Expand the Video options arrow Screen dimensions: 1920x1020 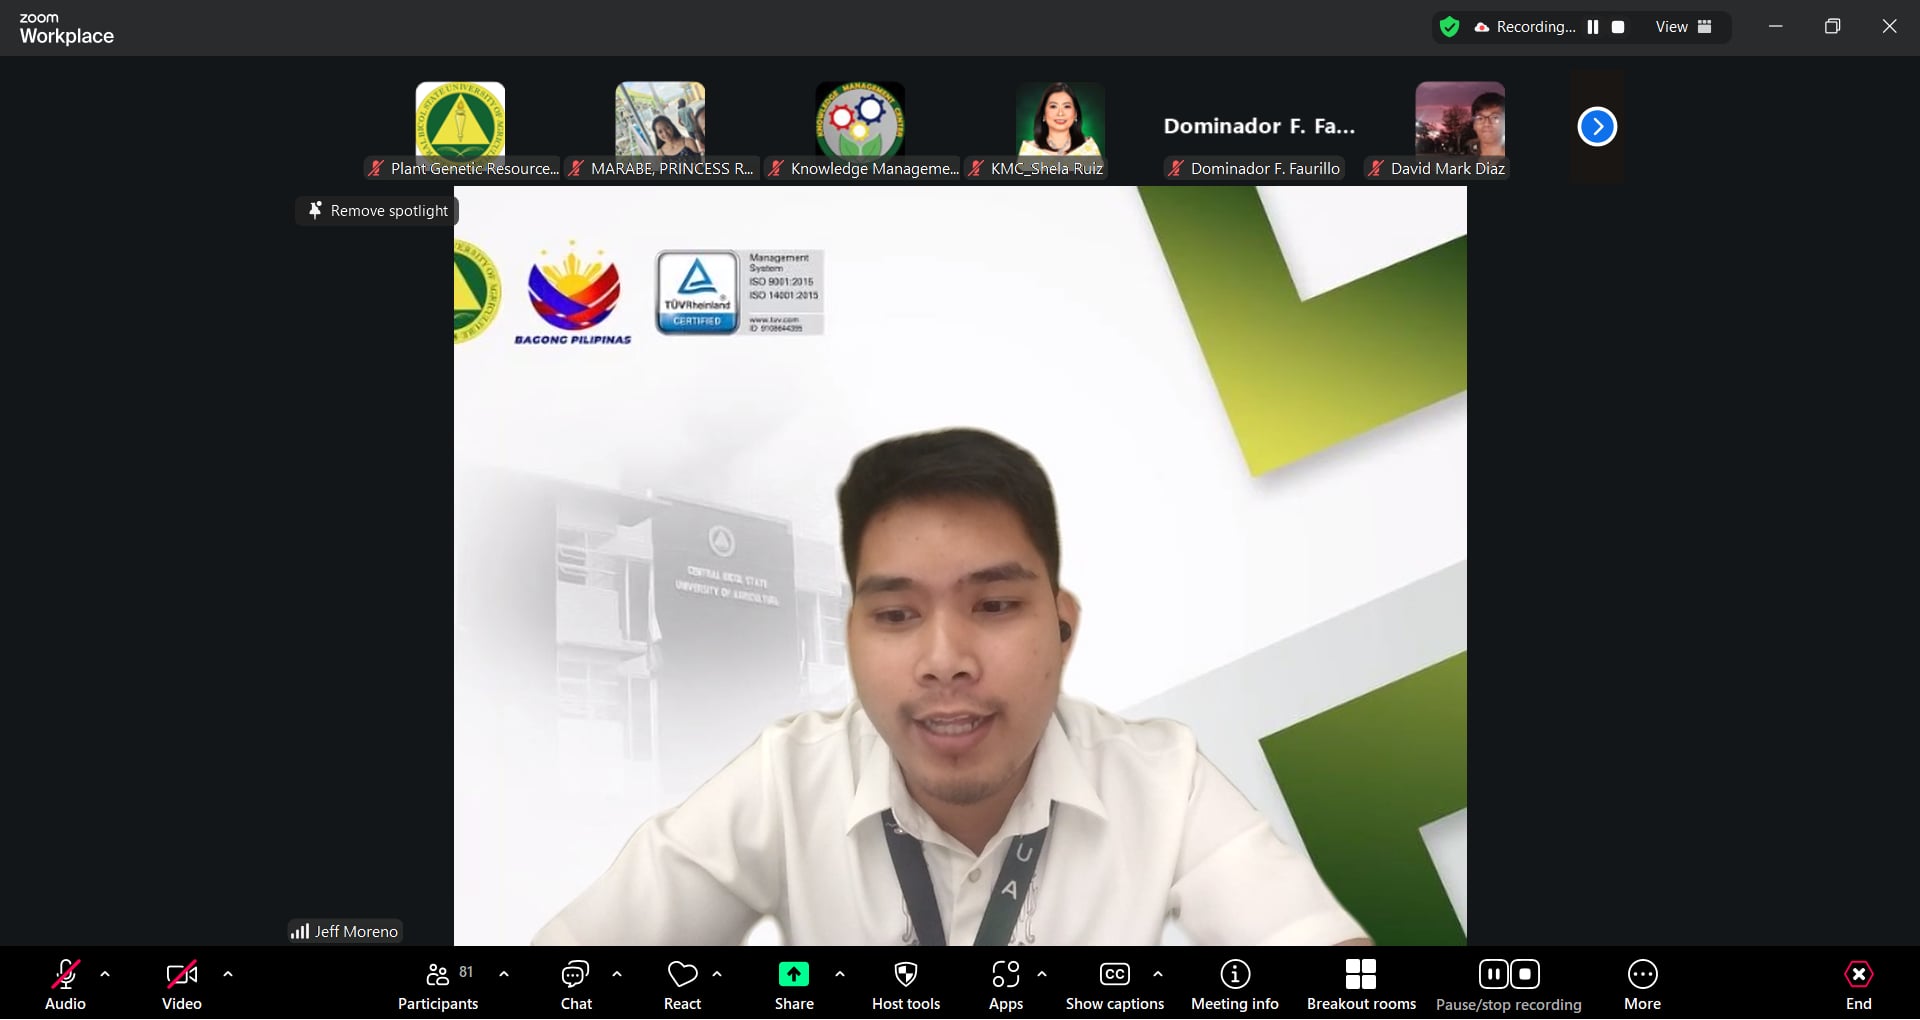click(x=228, y=974)
